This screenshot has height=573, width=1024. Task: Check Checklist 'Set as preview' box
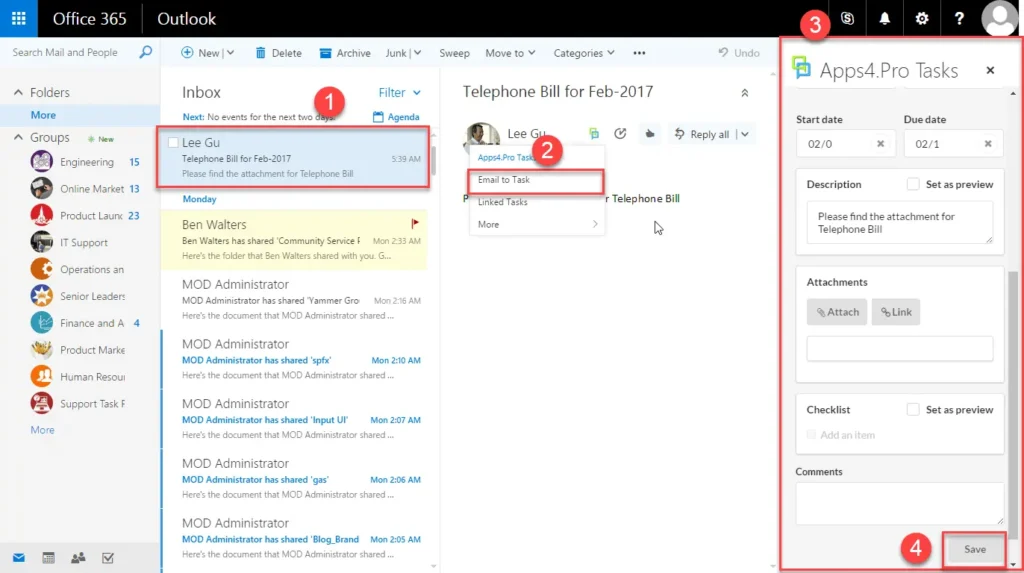click(913, 409)
